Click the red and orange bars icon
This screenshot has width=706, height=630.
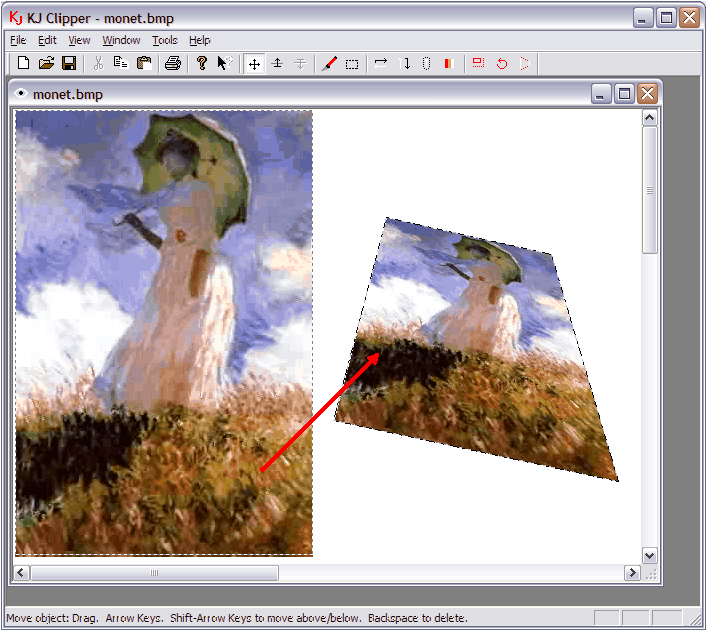click(448, 63)
